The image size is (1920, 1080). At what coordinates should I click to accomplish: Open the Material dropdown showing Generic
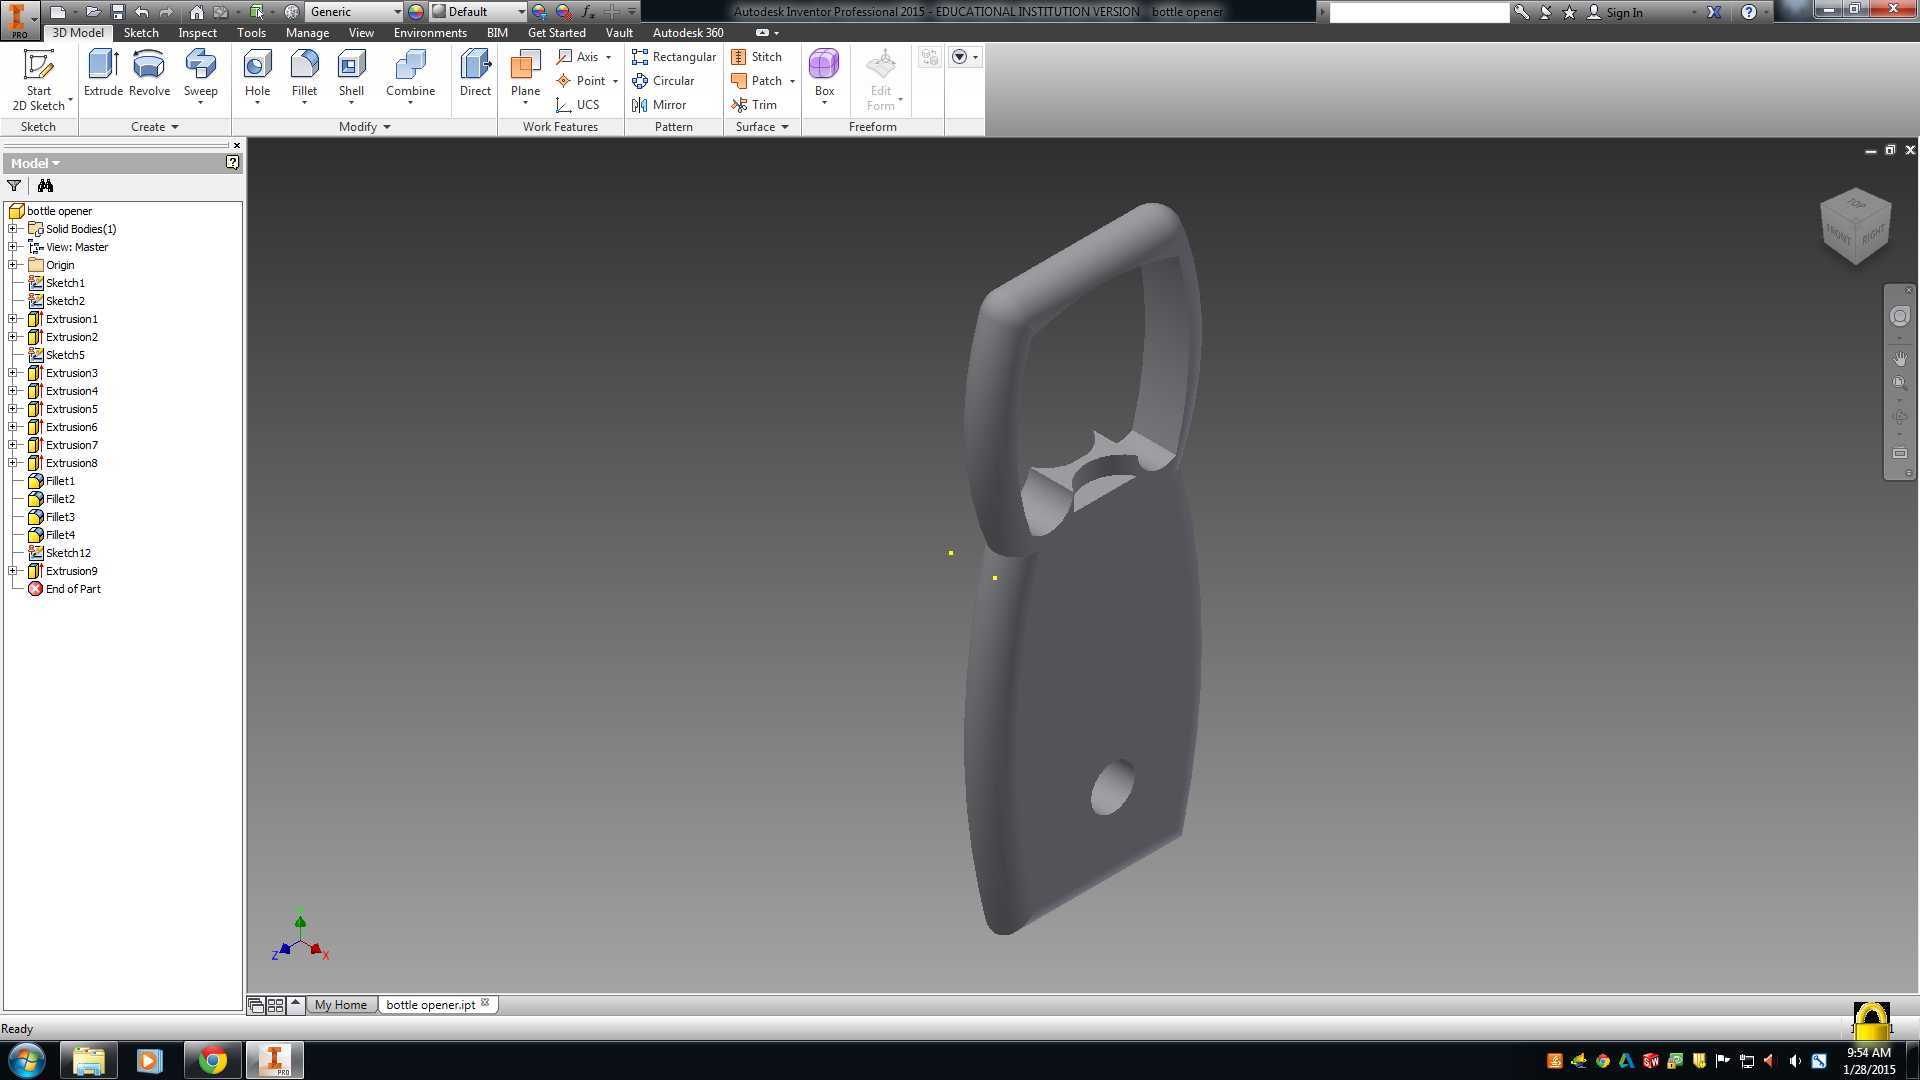click(354, 12)
